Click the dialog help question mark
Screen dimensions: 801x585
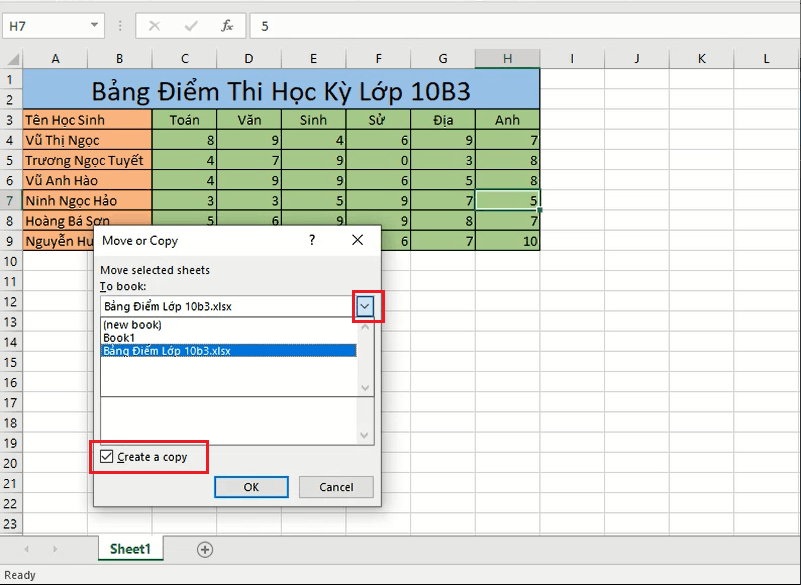coord(312,240)
